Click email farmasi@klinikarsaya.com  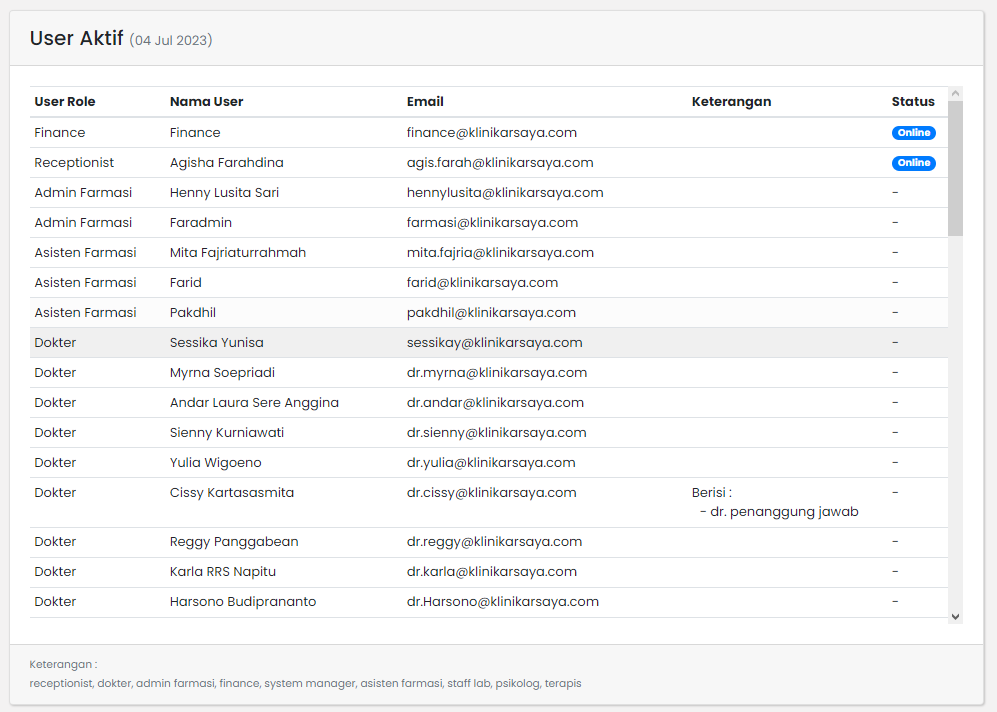492,223
